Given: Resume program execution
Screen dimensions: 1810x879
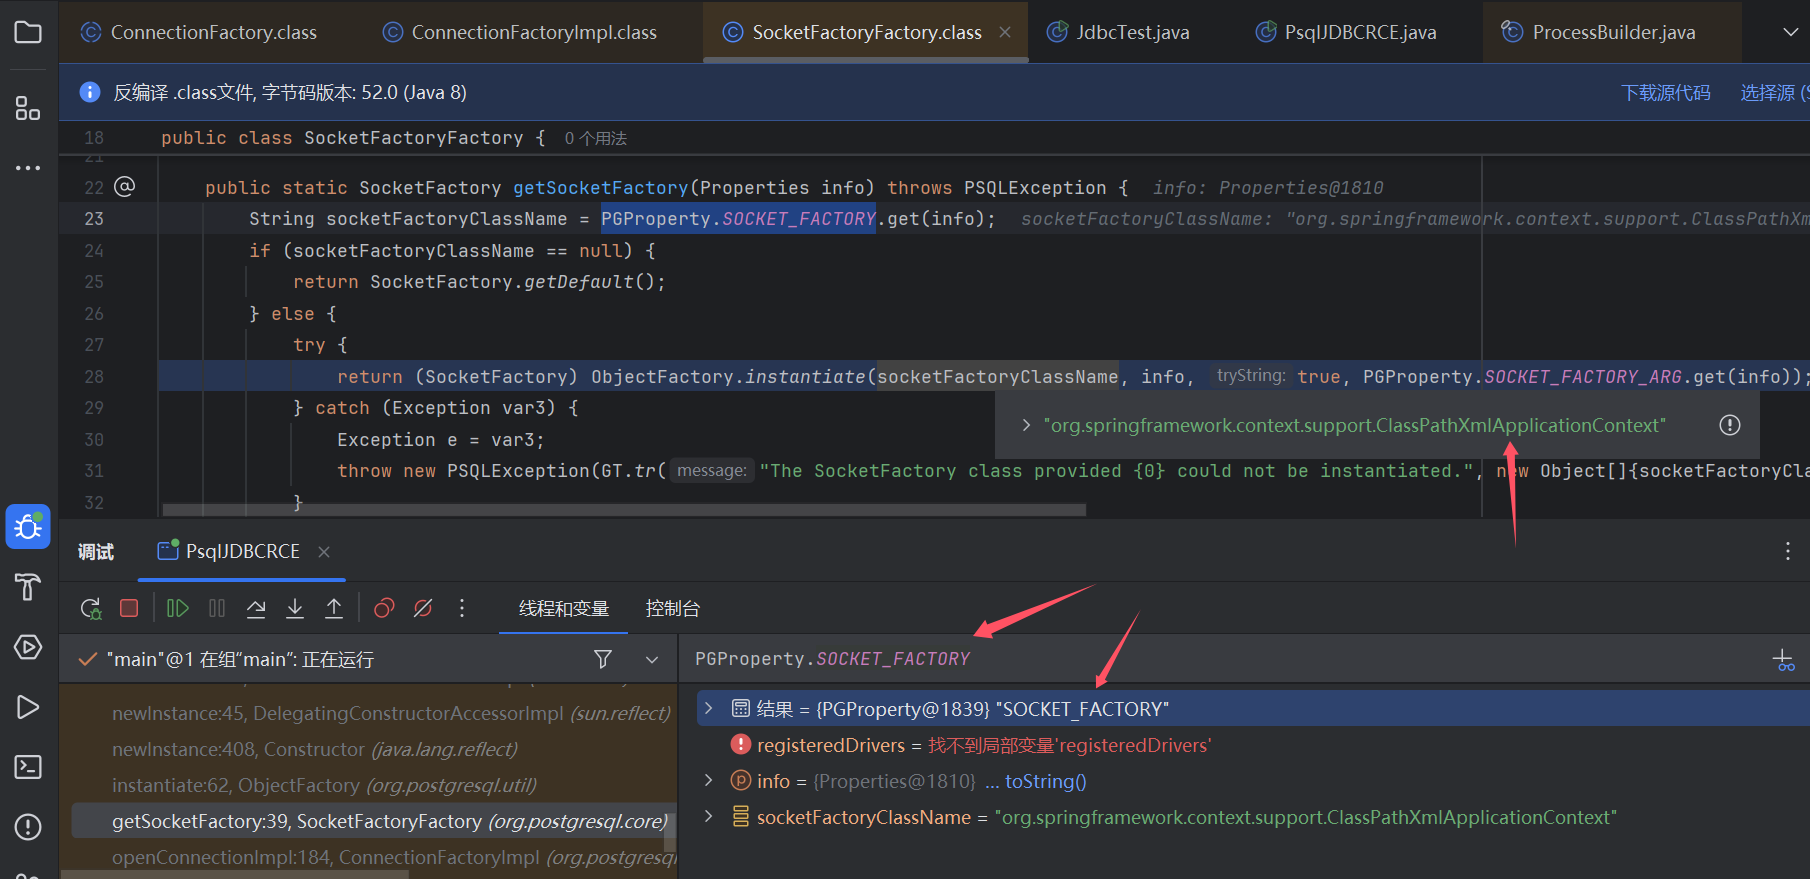Looking at the screenshot, I should [178, 608].
